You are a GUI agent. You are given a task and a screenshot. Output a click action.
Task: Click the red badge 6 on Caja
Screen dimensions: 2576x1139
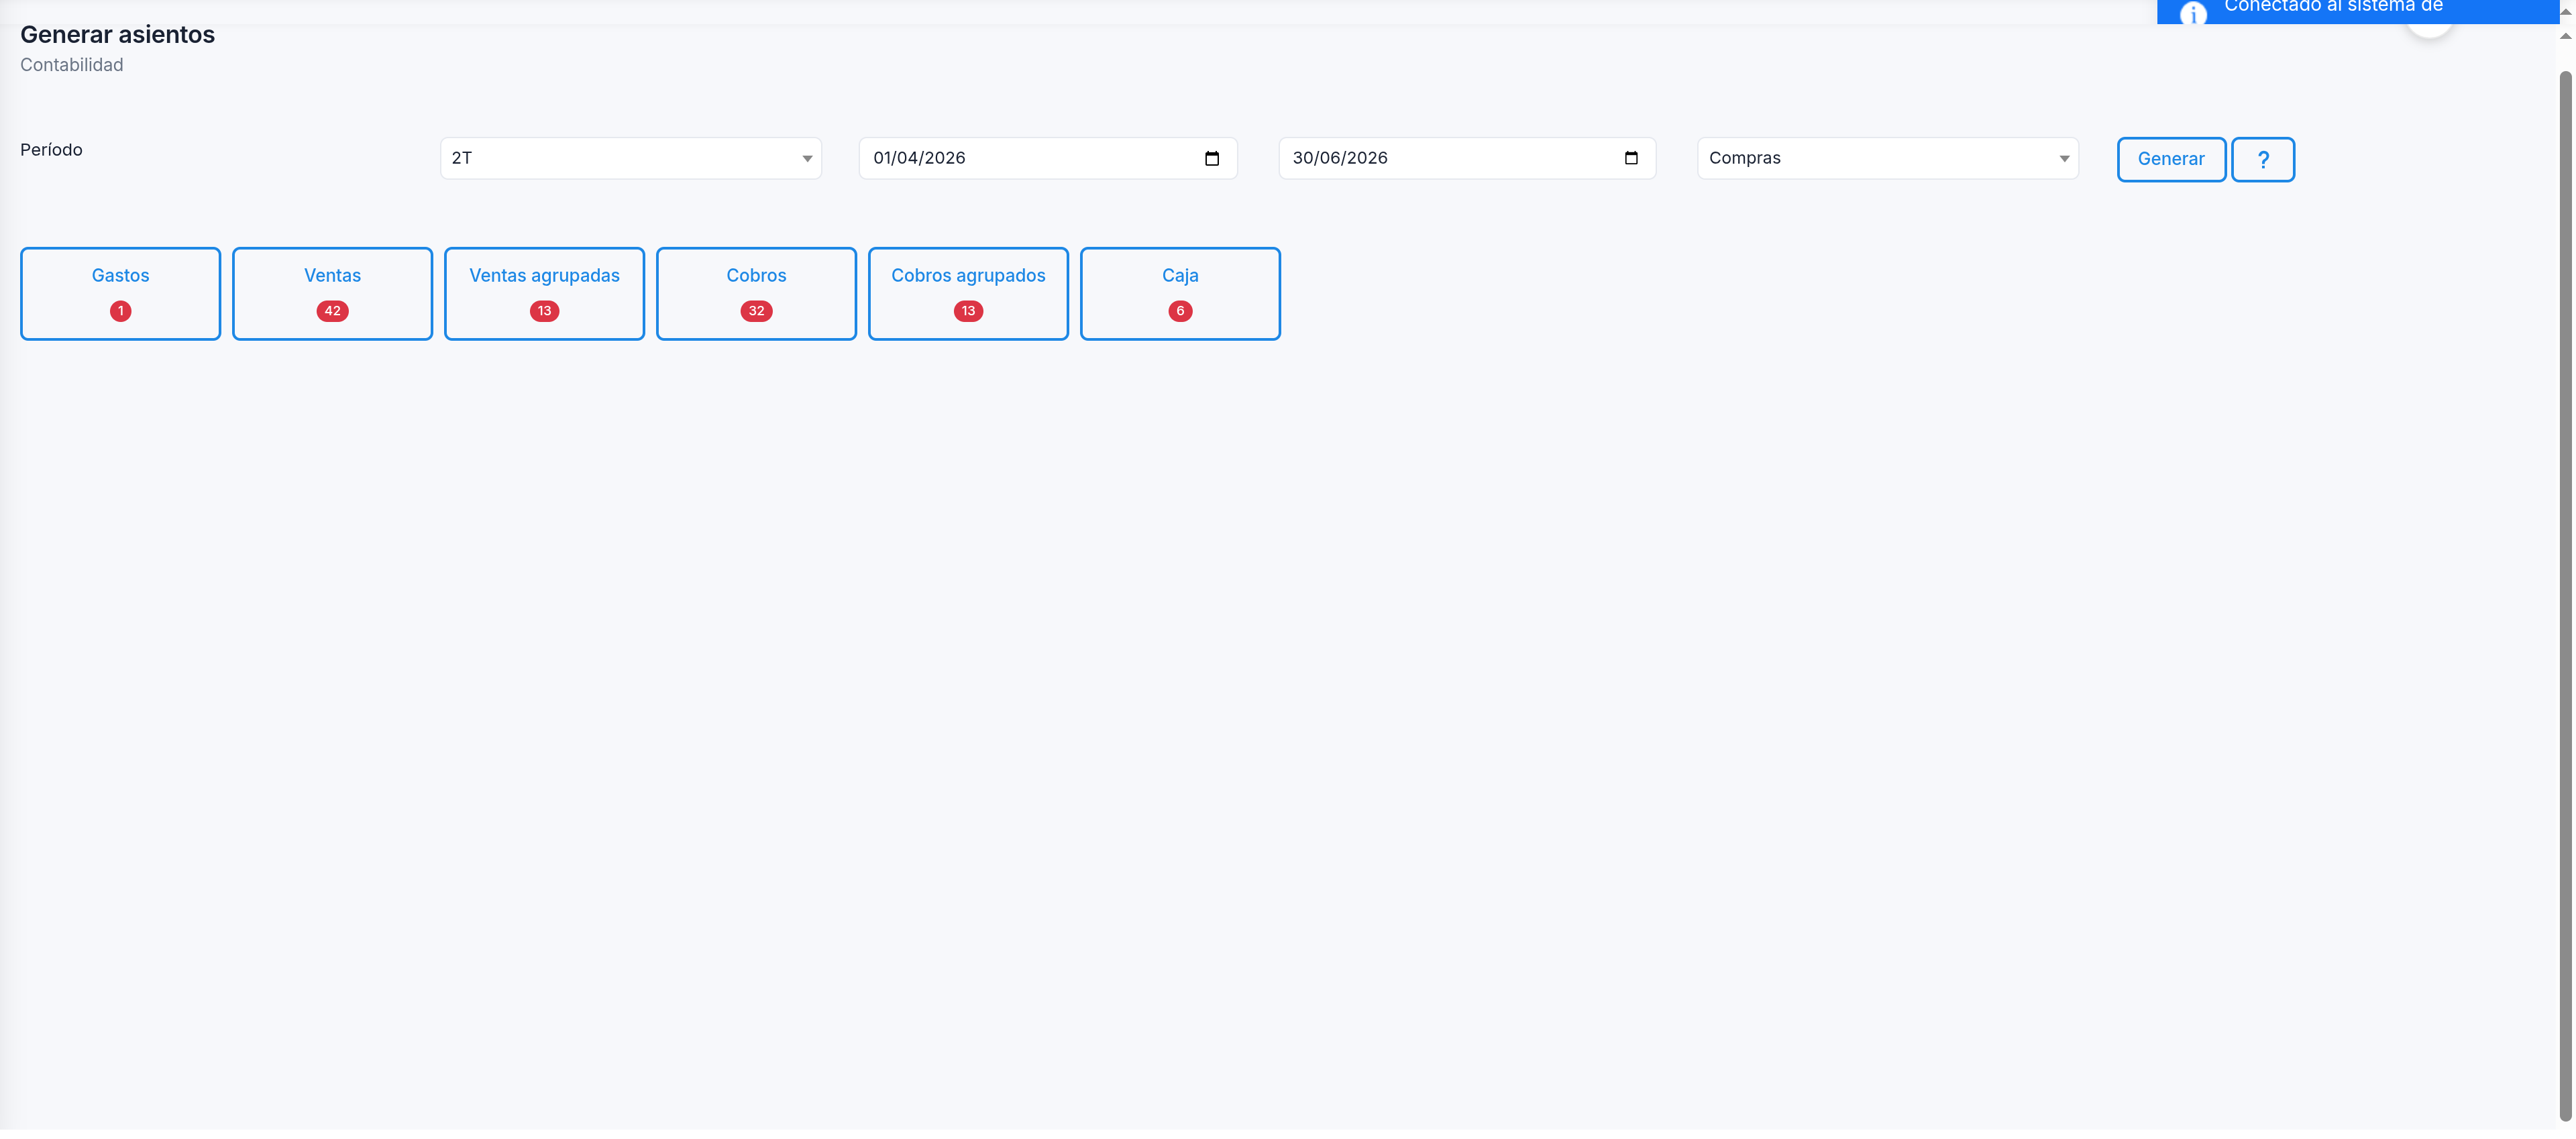[1180, 311]
